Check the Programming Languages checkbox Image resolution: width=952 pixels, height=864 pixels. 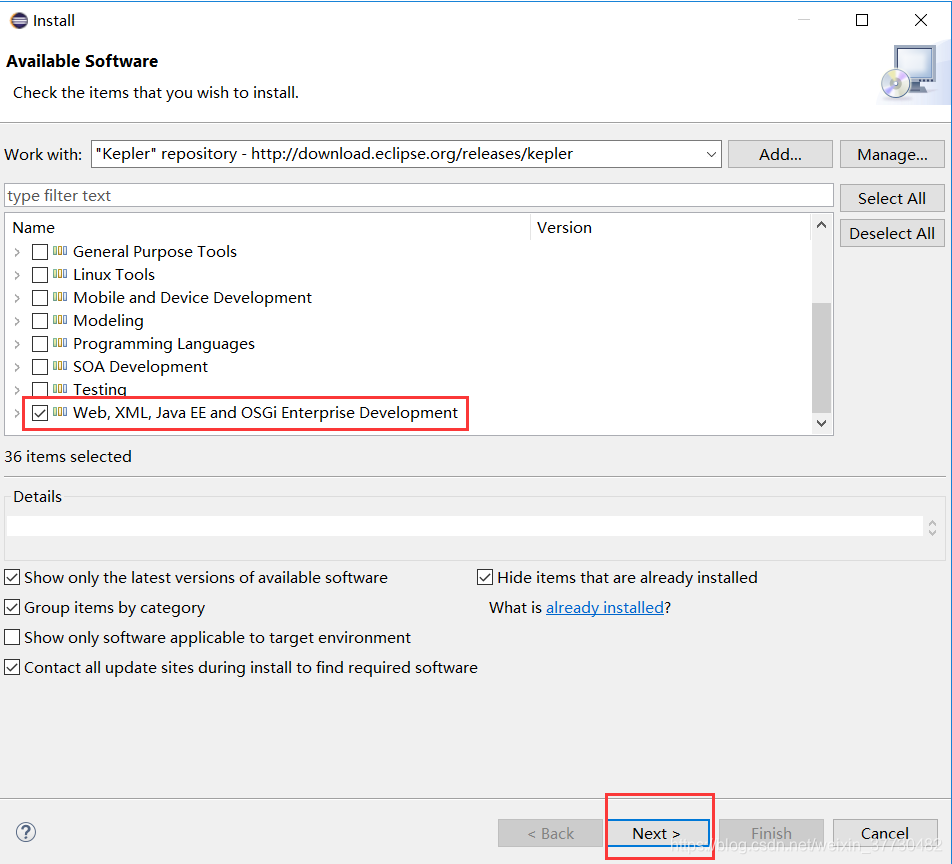coord(40,344)
